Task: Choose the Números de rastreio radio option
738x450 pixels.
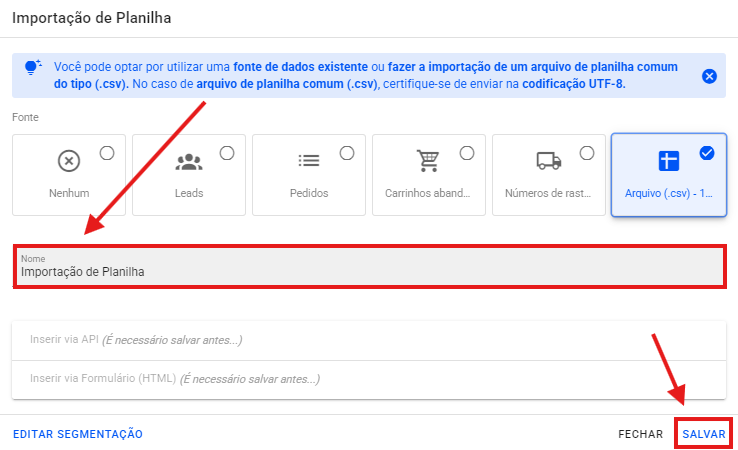Action: coord(587,153)
